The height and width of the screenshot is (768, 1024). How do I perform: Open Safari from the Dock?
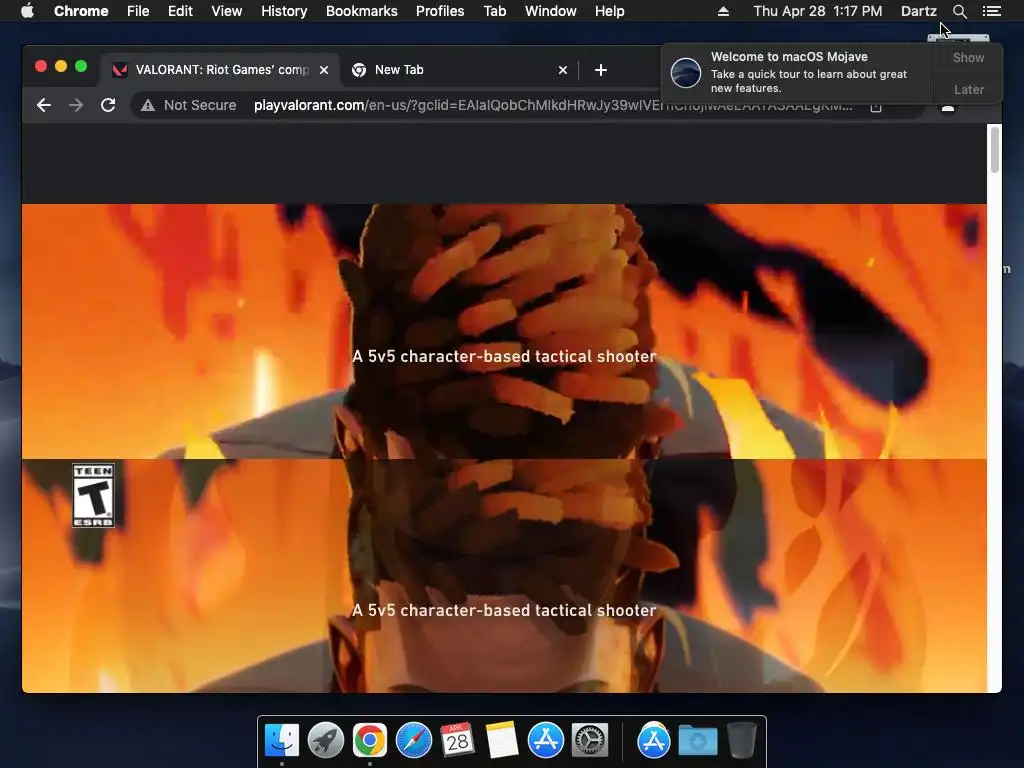(414, 741)
